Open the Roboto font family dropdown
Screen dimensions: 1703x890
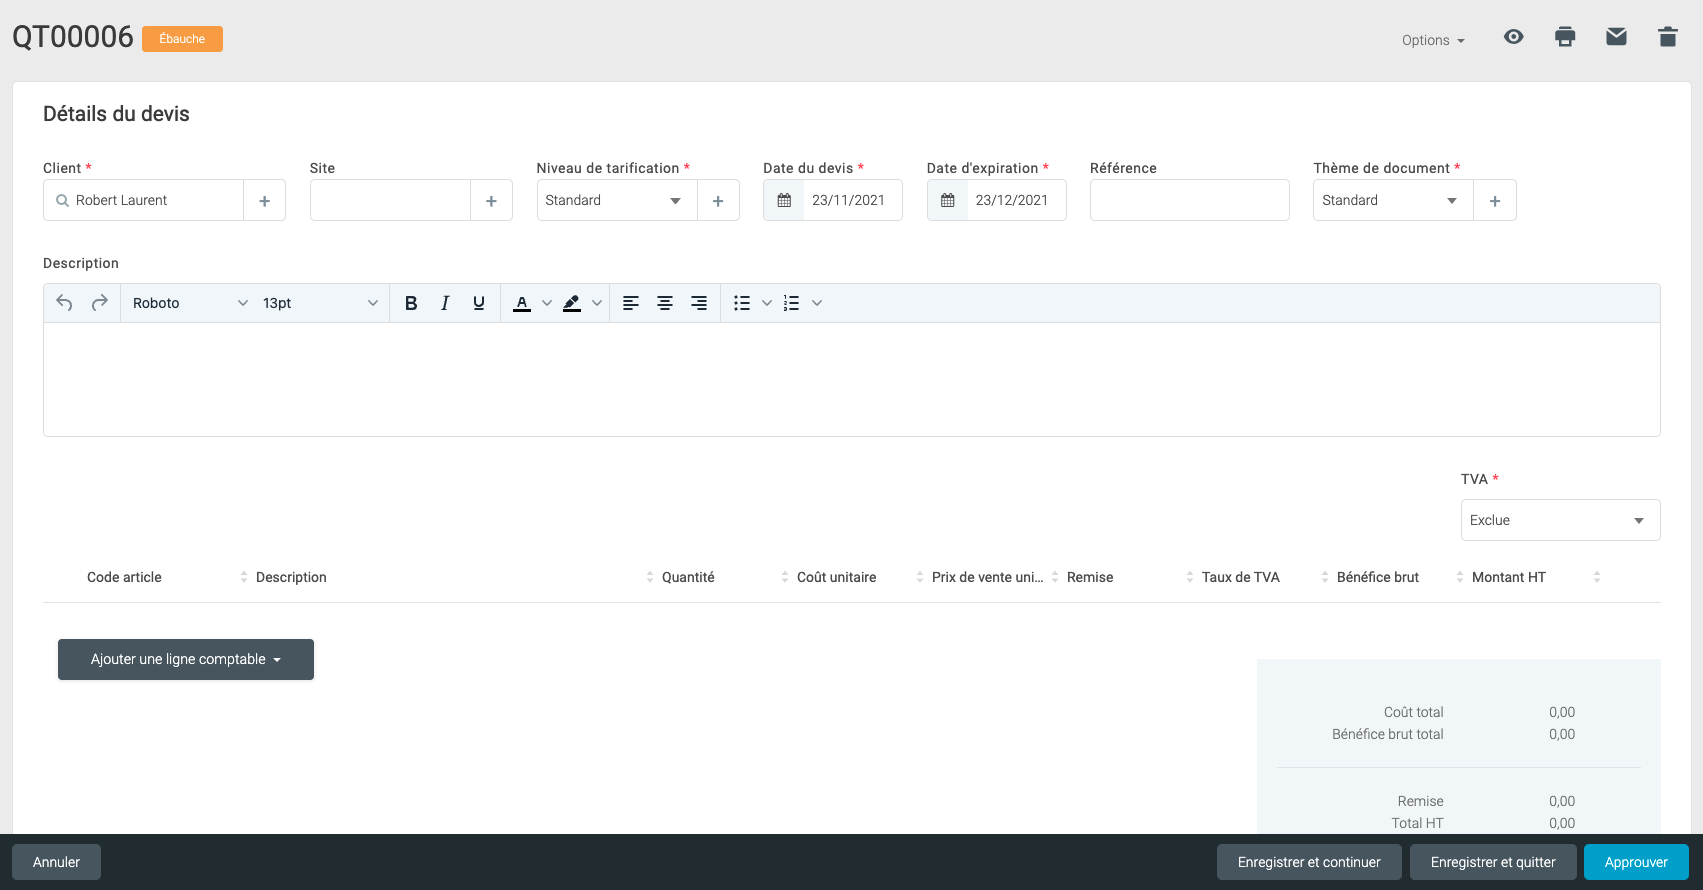tap(189, 303)
